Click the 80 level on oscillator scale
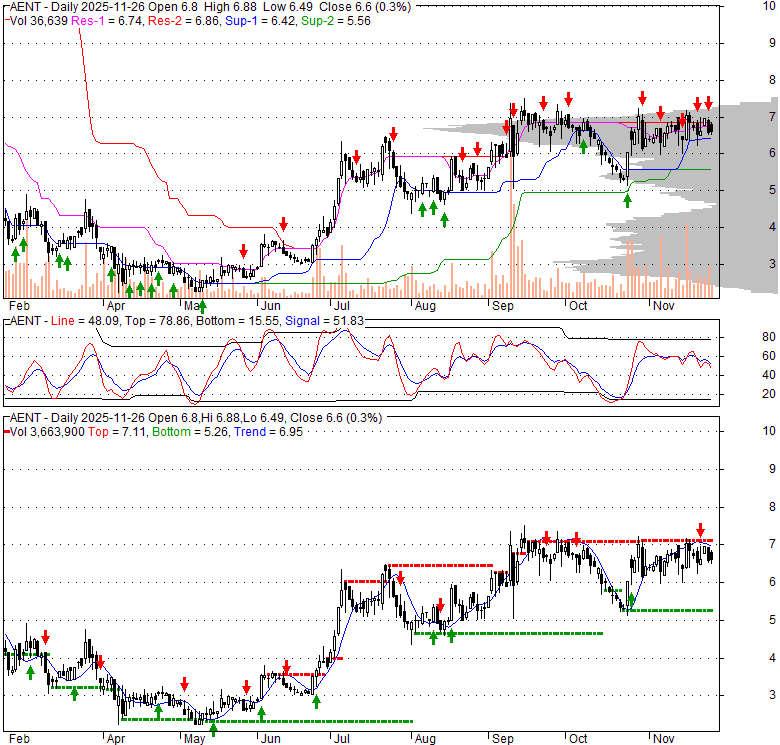 [x=769, y=337]
